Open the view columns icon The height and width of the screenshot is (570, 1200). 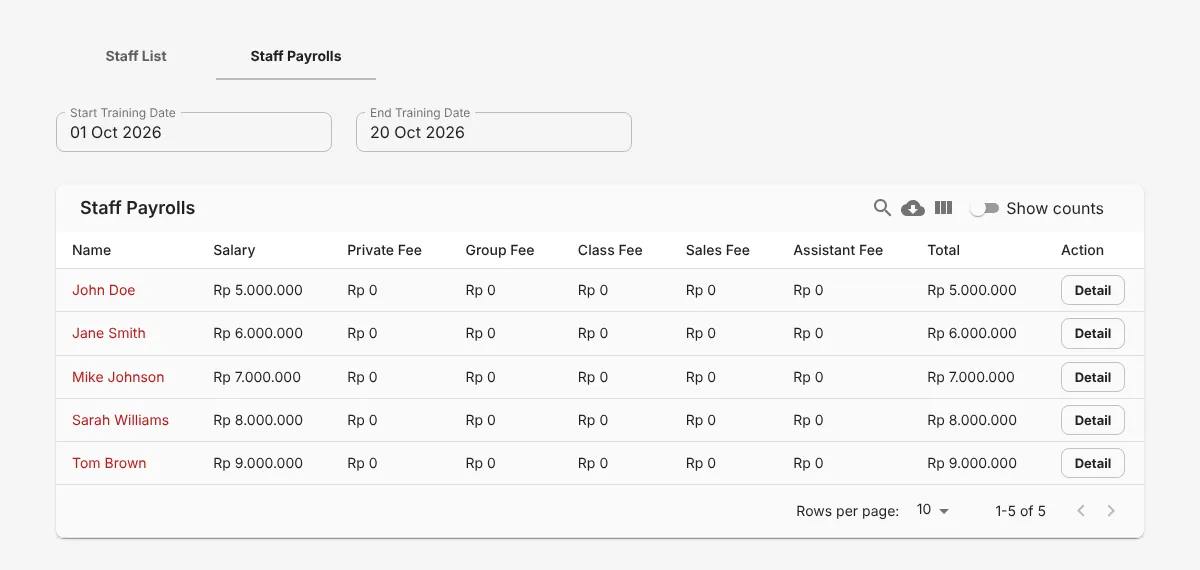[x=943, y=208]
